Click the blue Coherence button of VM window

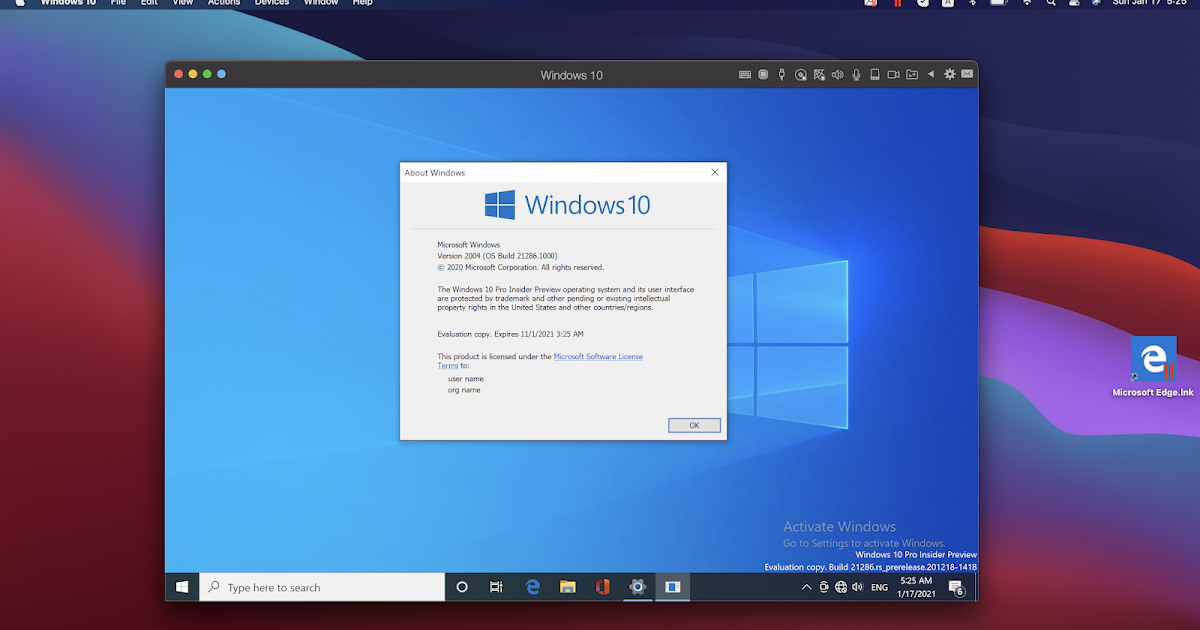point(221,74)
